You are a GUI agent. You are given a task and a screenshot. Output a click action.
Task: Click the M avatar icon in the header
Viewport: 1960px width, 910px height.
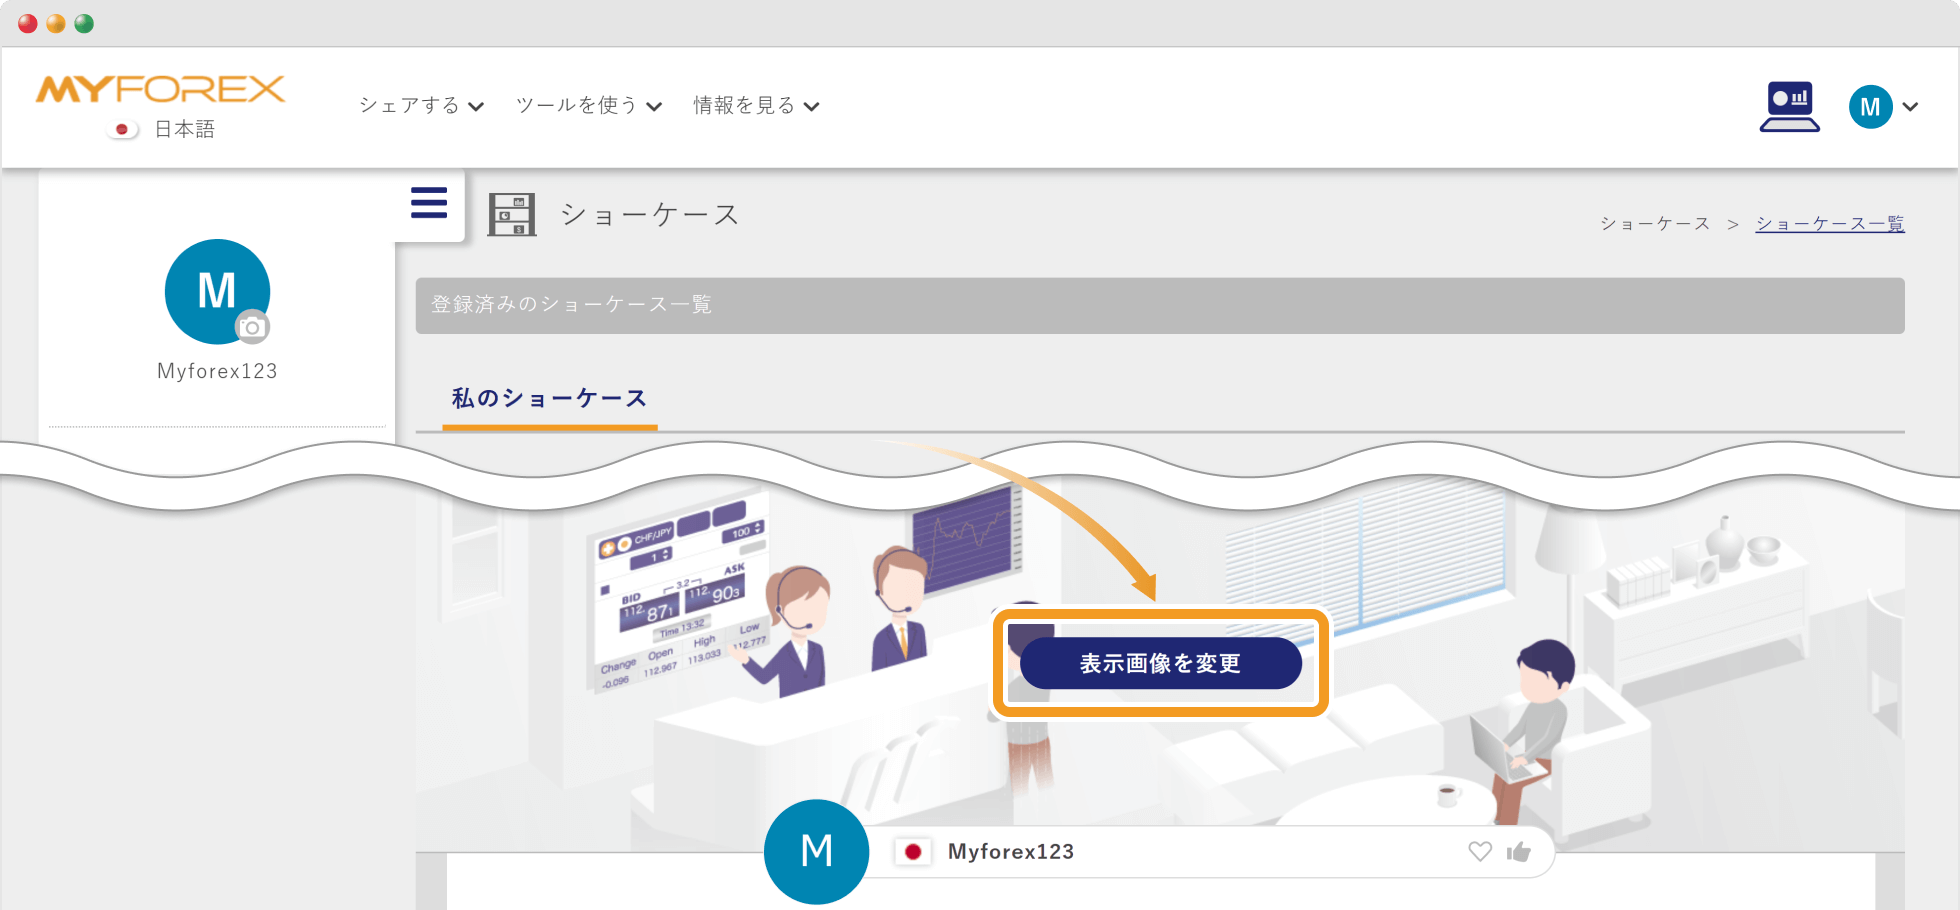[1871, 106]
